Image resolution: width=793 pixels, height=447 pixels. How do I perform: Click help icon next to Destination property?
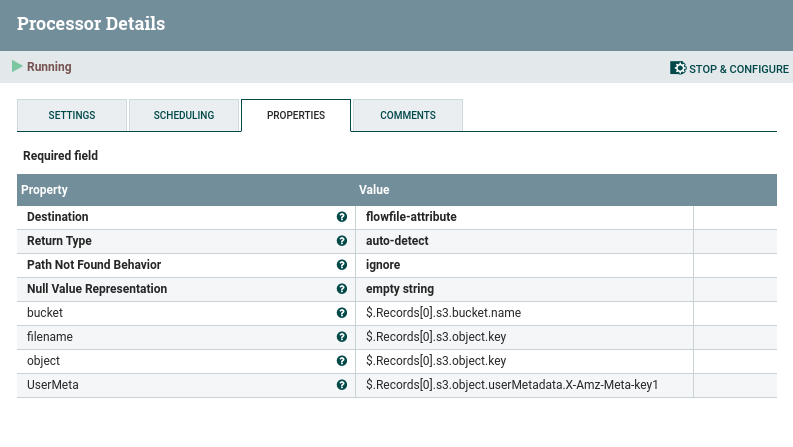pos(342,217)
